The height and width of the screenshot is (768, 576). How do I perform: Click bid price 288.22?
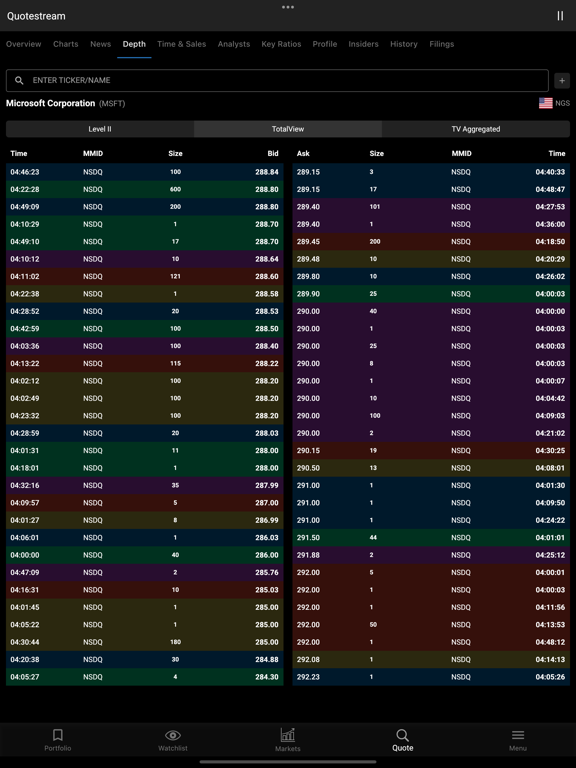(x=267, y=363)
